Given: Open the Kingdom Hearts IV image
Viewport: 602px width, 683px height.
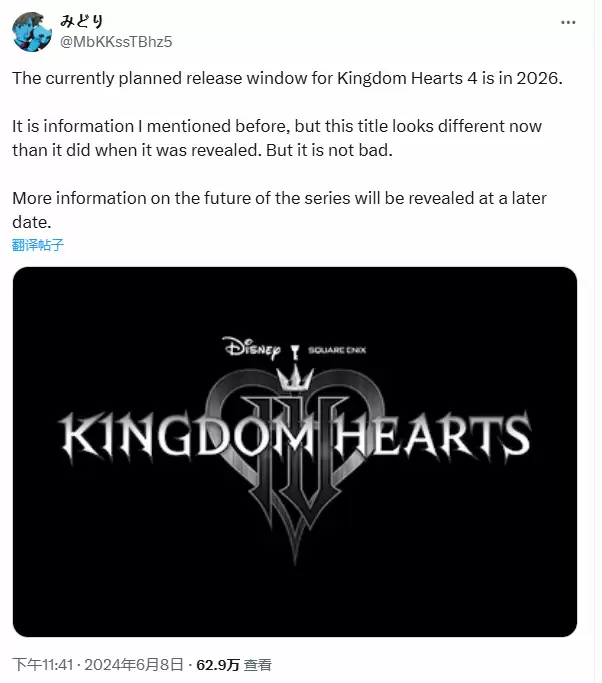Looking at the screenshot, I should tap(295, 450).
